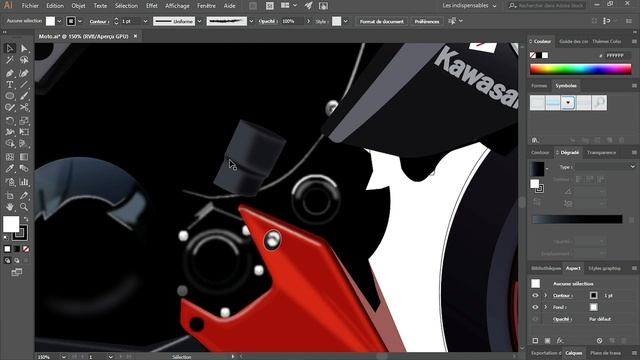
Task: Pick a color from the spectrum bar
Action: coord(580,69)
